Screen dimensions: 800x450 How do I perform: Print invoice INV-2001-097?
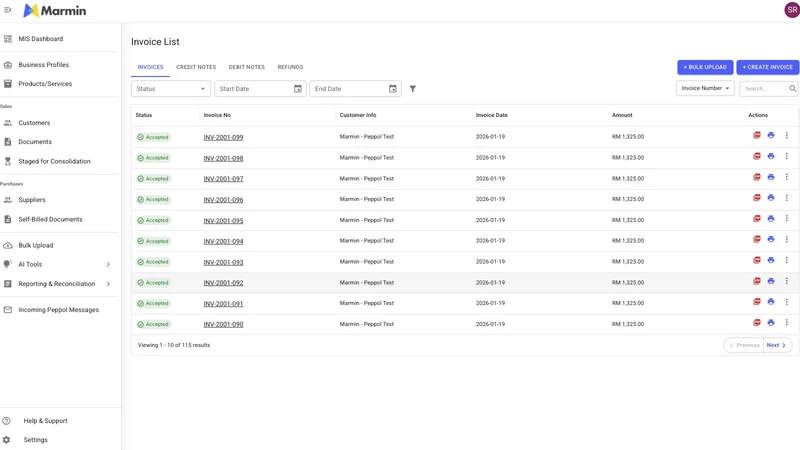(771, 177)
